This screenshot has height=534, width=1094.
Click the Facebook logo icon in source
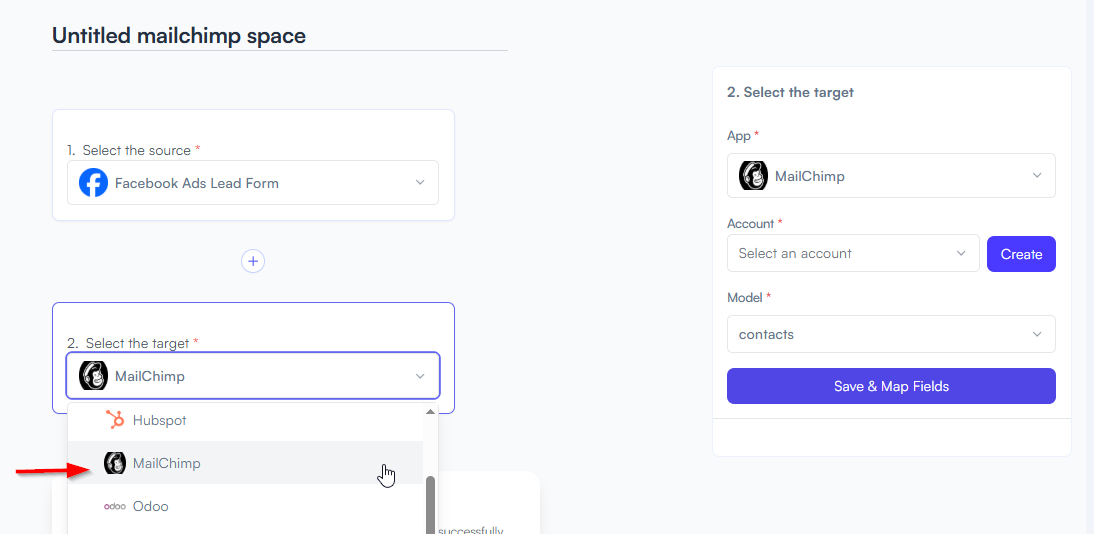93,183
